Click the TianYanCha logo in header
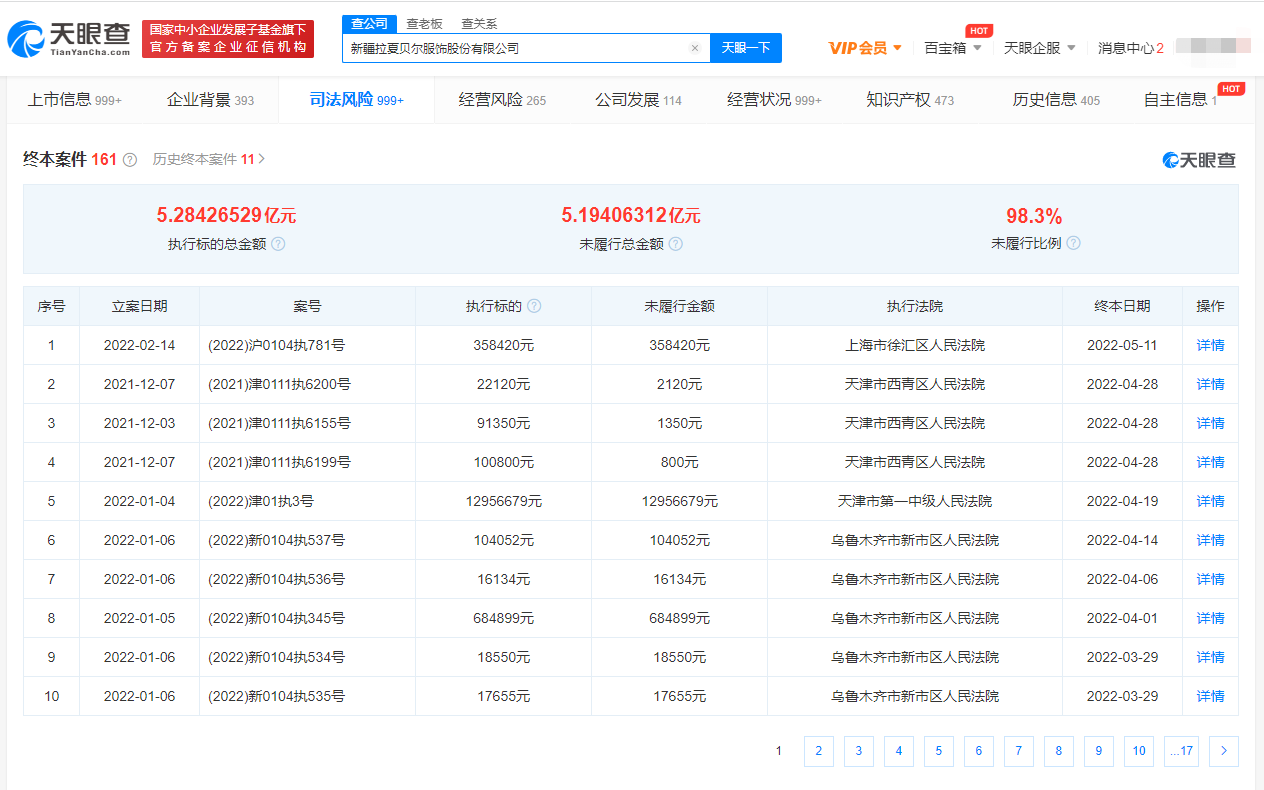Viewport: 1264px width, 790px height. point(69,38)
